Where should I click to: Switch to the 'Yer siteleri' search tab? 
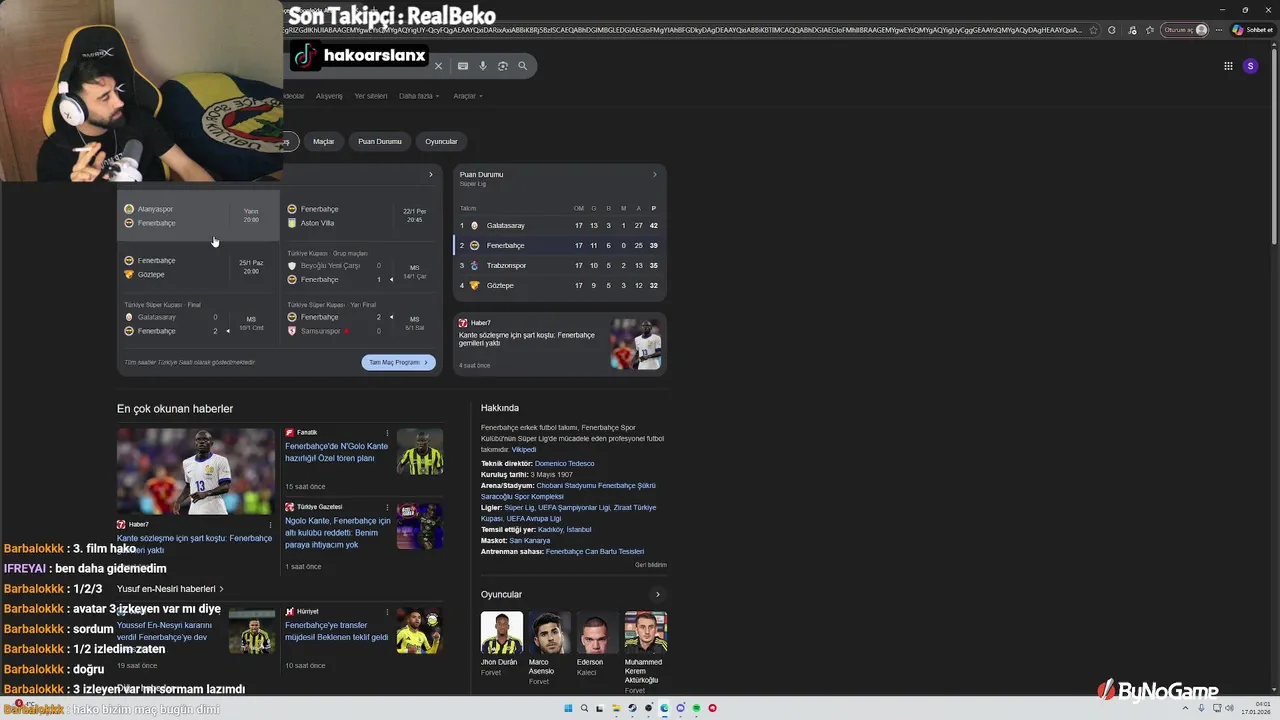pos(370,96)
